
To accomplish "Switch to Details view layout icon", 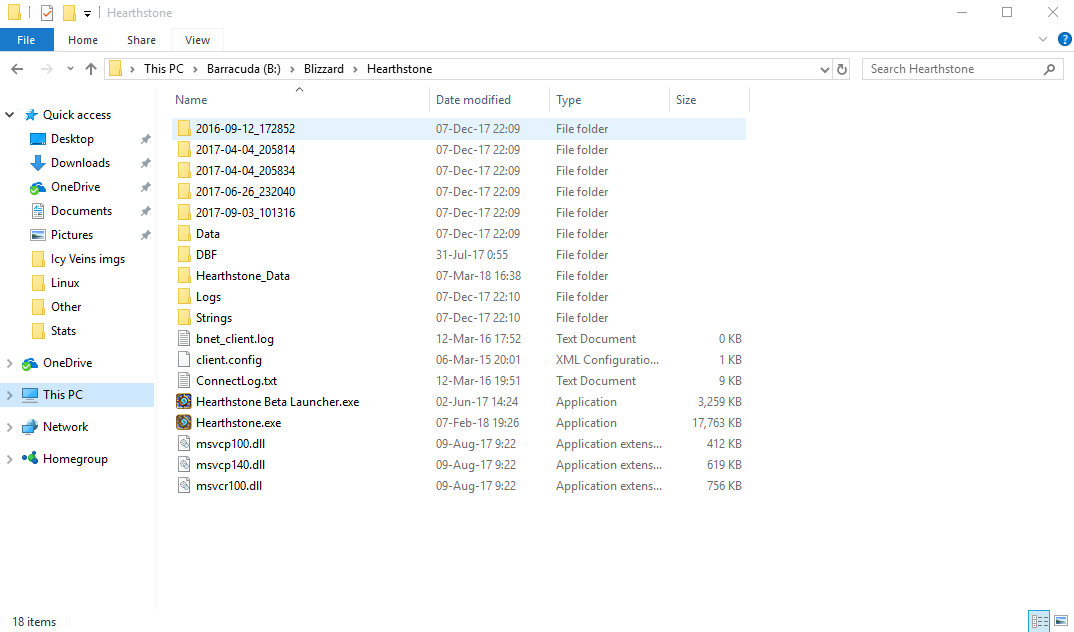I will [x=1039, y=621].
